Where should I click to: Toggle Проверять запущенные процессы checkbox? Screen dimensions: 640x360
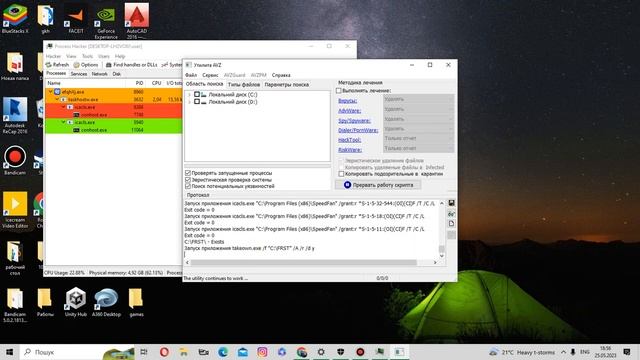click(188, 173)
